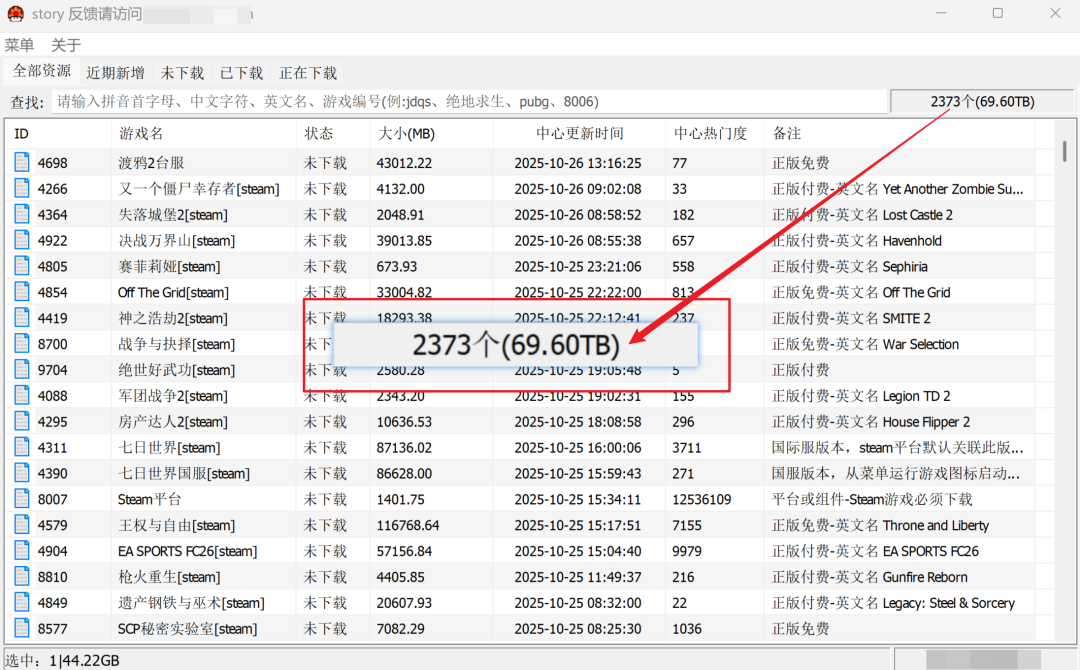Click the document icon for ID 4904
The image size is (1080, 670).
(23, 551)
